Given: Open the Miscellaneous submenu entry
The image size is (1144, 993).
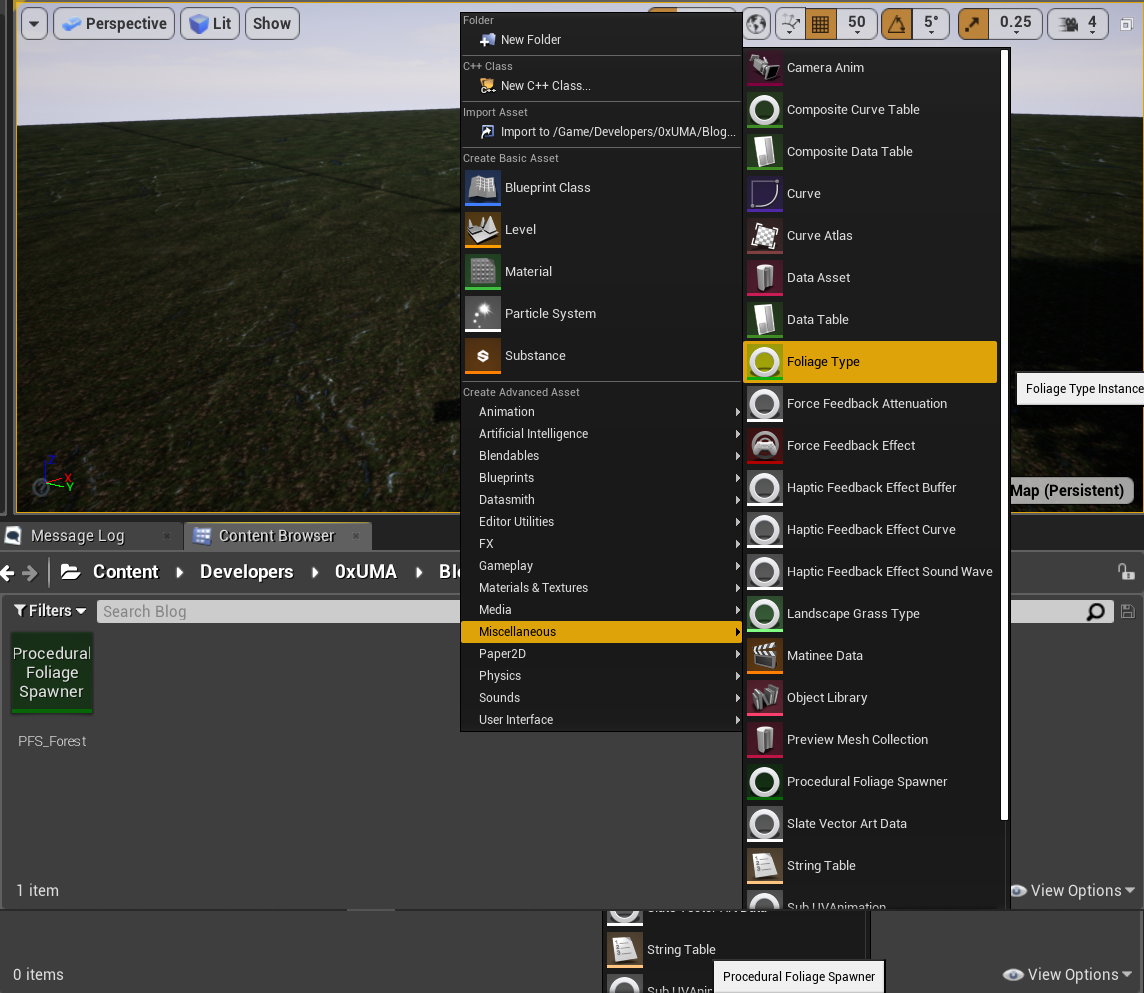Looking at the screenshot, I should point(601,632).
